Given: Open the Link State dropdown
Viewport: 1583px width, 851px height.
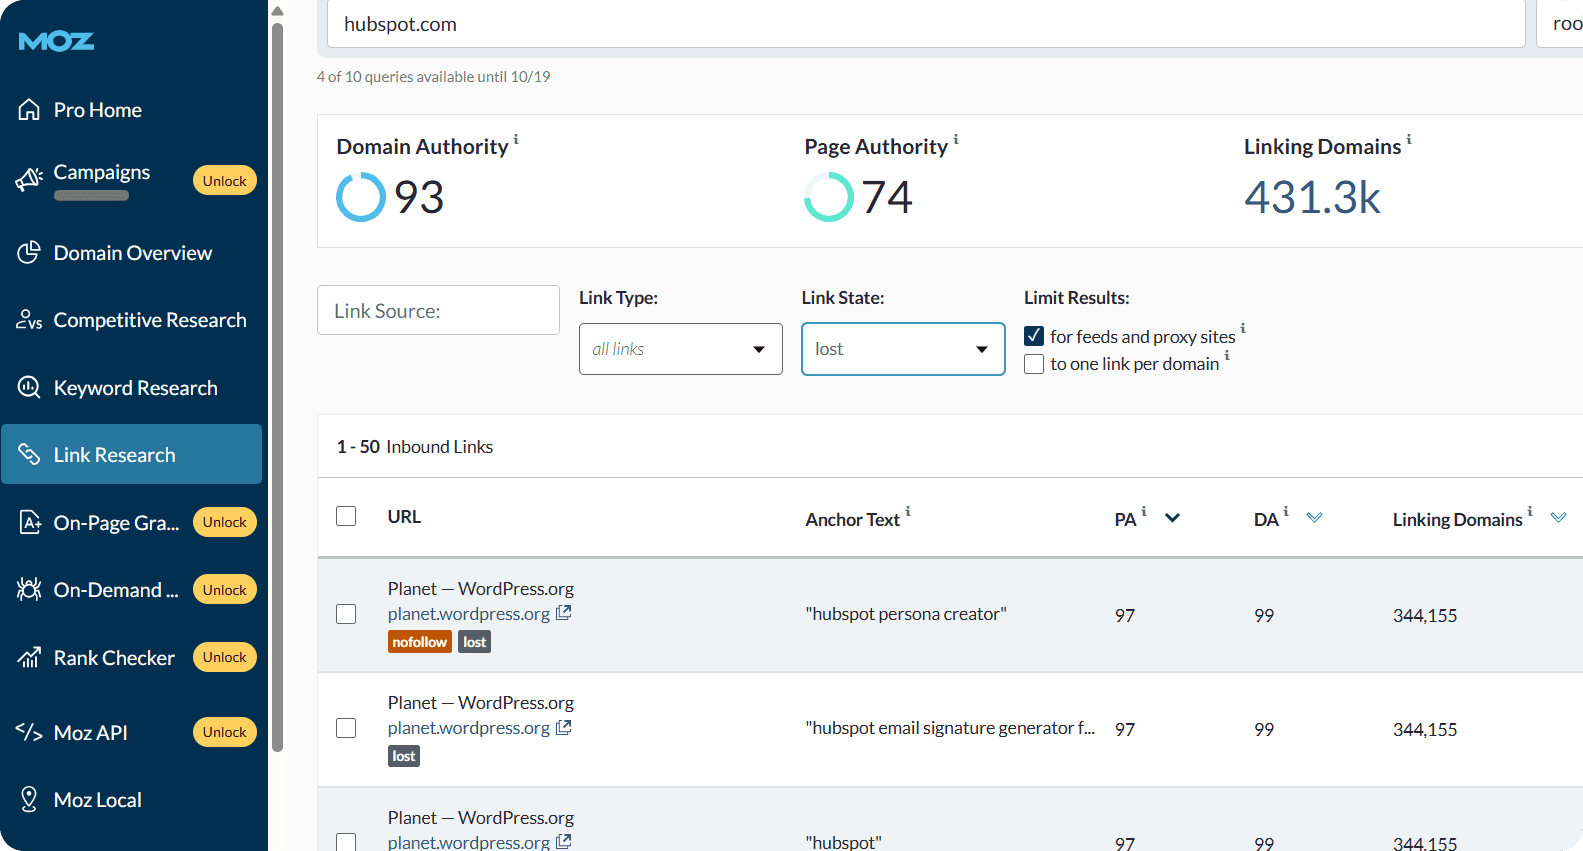Looking at the screenshot, I should click(x=902, y=349).
